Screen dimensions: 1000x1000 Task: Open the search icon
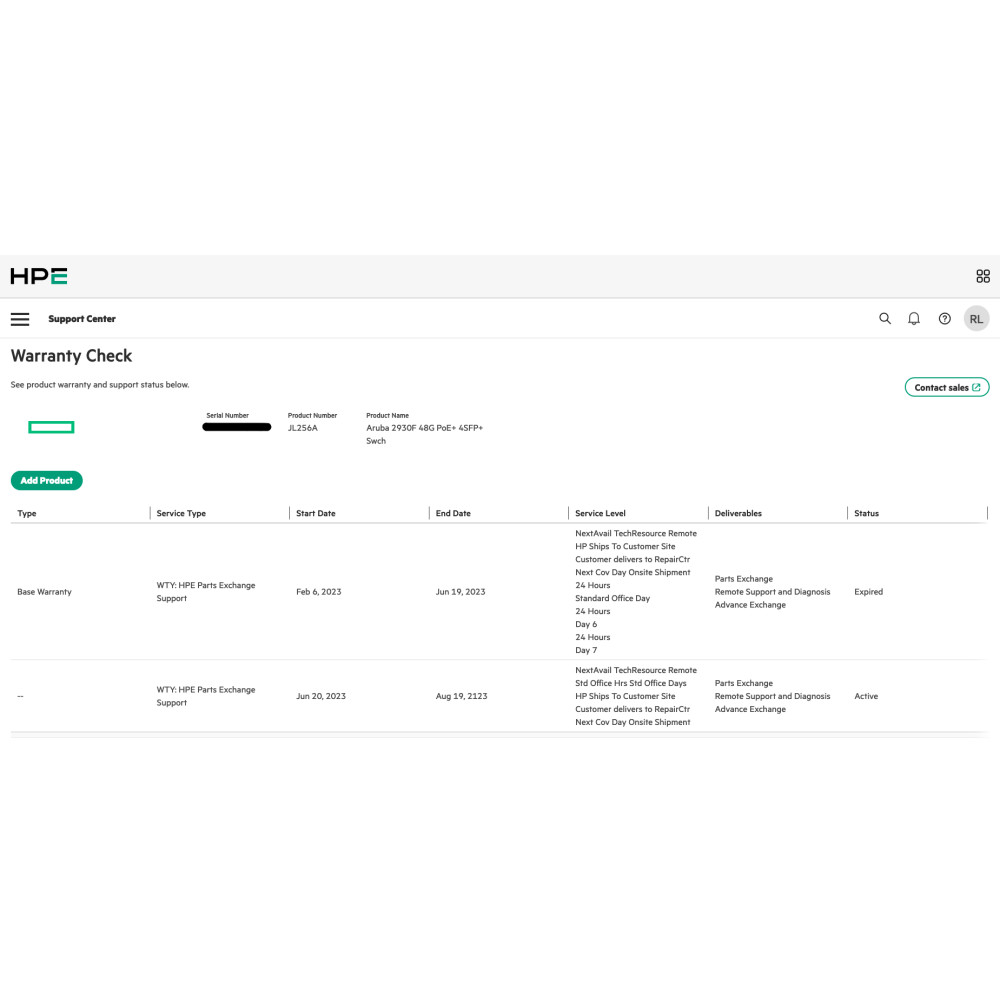[x=885, y=318]
